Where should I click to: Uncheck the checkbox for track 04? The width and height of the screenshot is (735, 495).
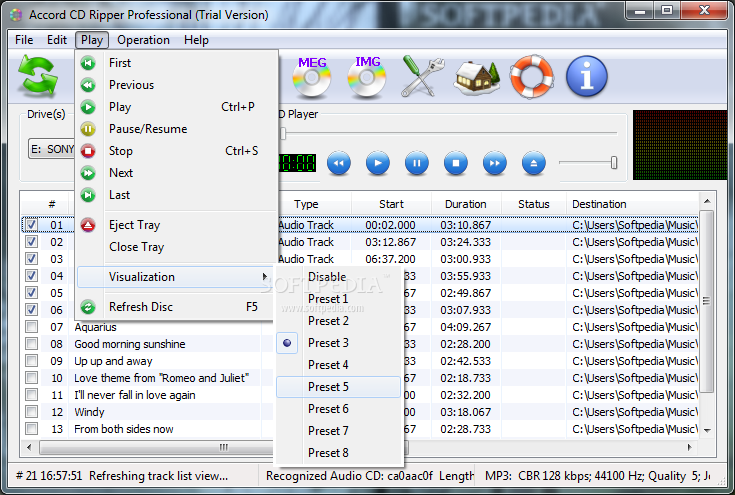pos(31,276)
